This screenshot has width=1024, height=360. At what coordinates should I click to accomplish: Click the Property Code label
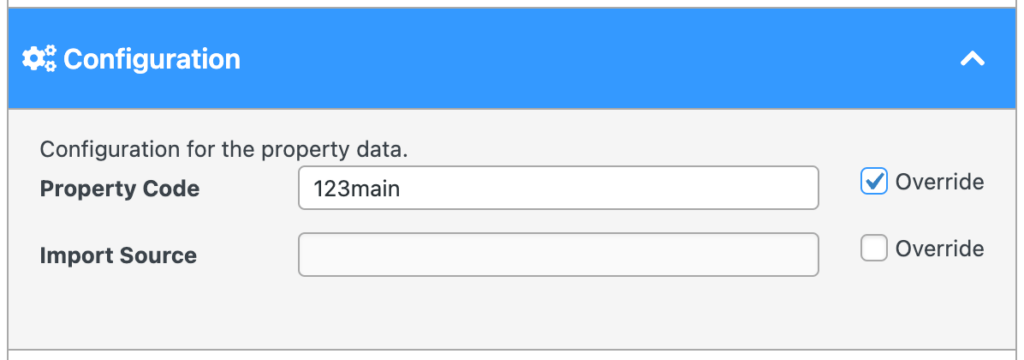point(120,189)
